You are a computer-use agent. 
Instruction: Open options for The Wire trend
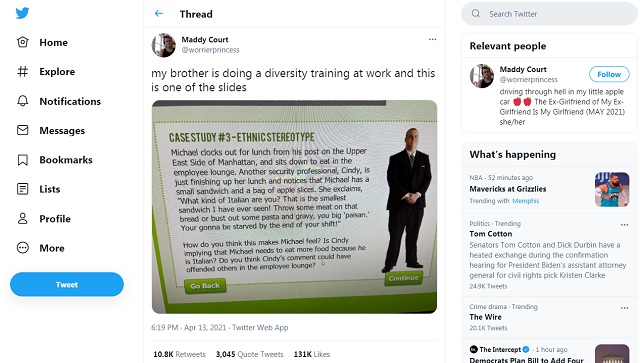[624, 308]
